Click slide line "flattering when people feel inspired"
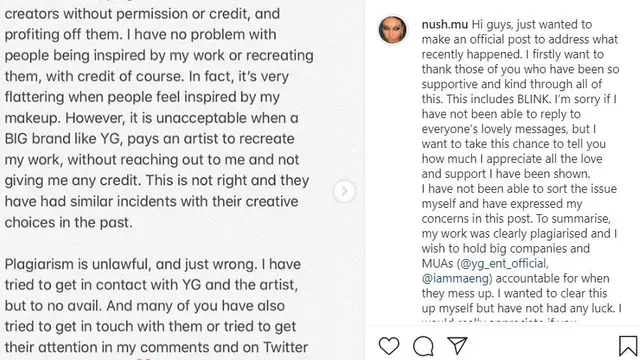640x360 pixels. (x=142, y=97)
